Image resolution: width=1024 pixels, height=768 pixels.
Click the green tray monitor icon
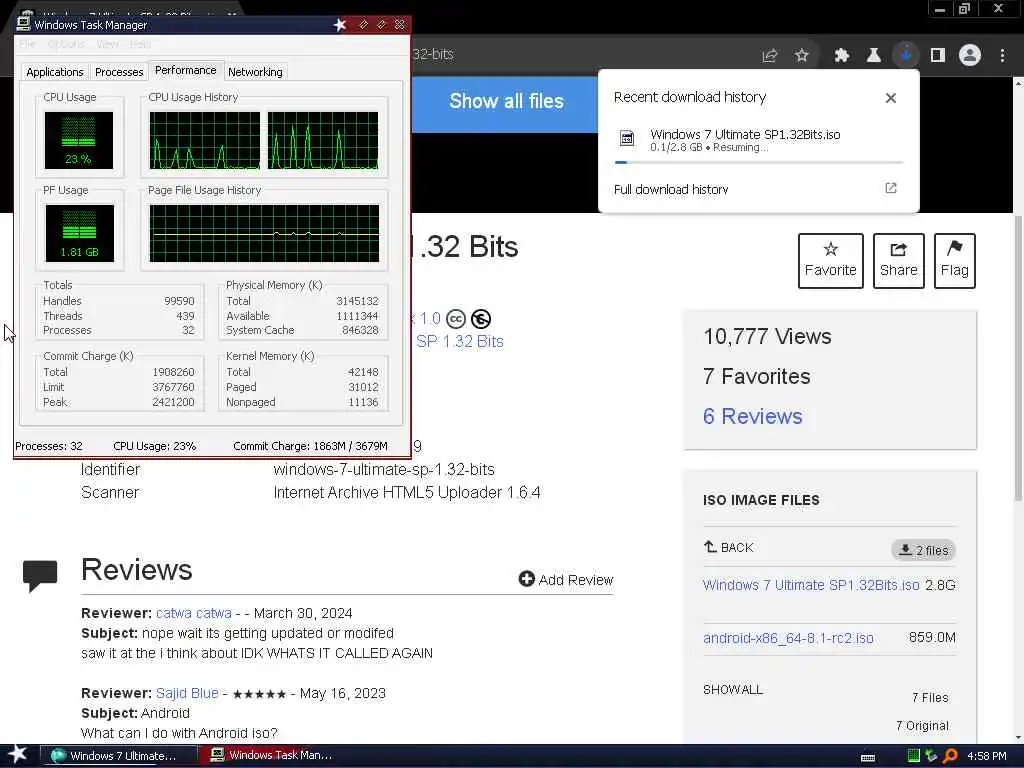point(914,756)
